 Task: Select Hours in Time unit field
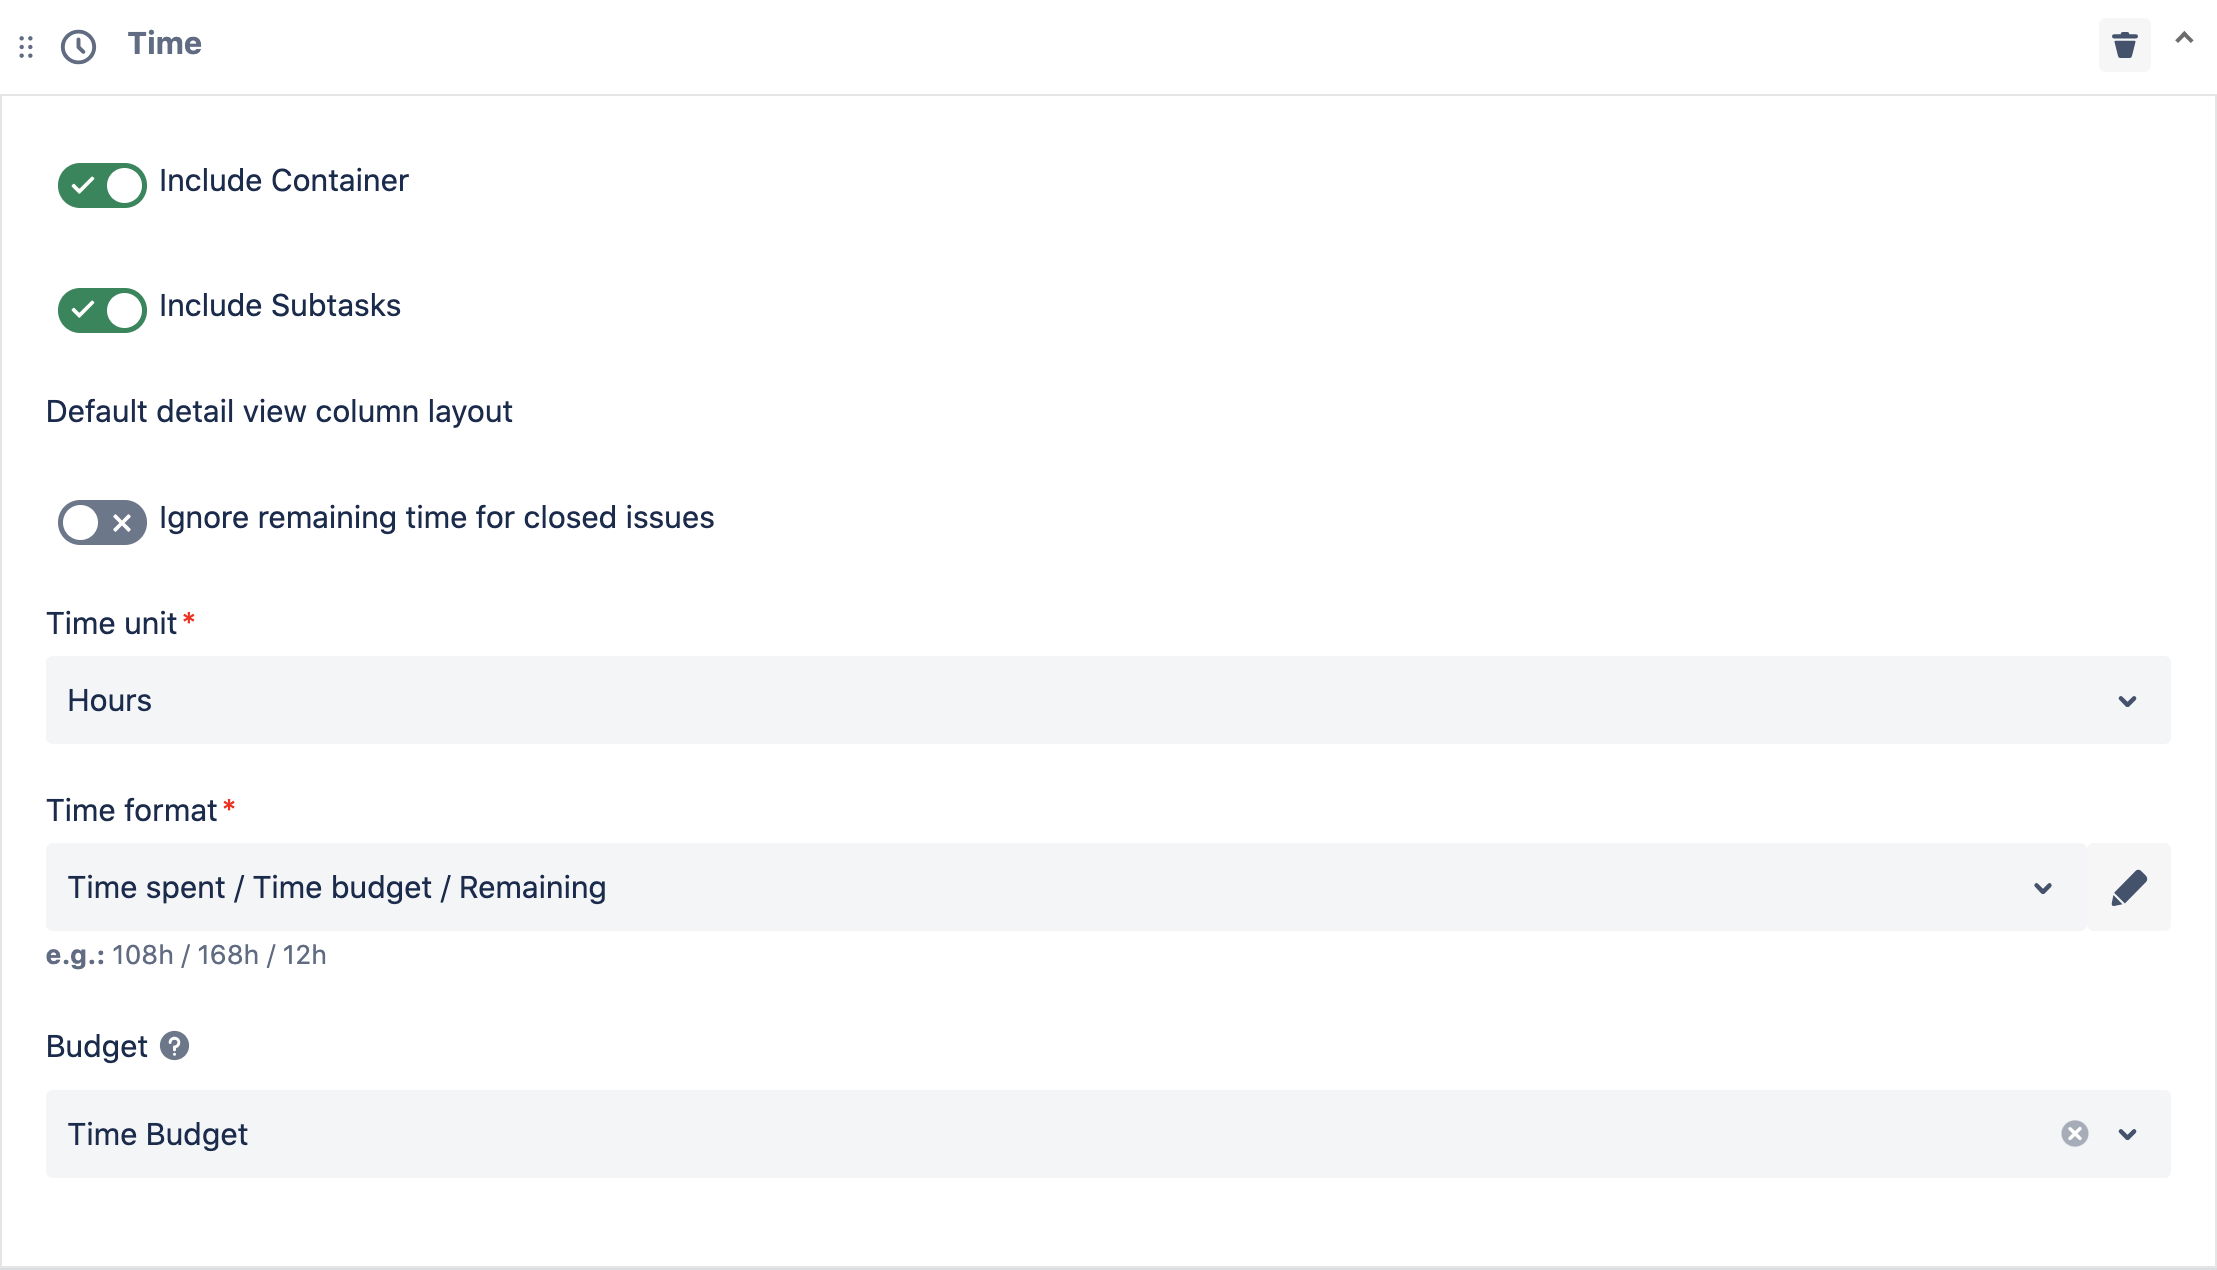click(x=109, y=700)
